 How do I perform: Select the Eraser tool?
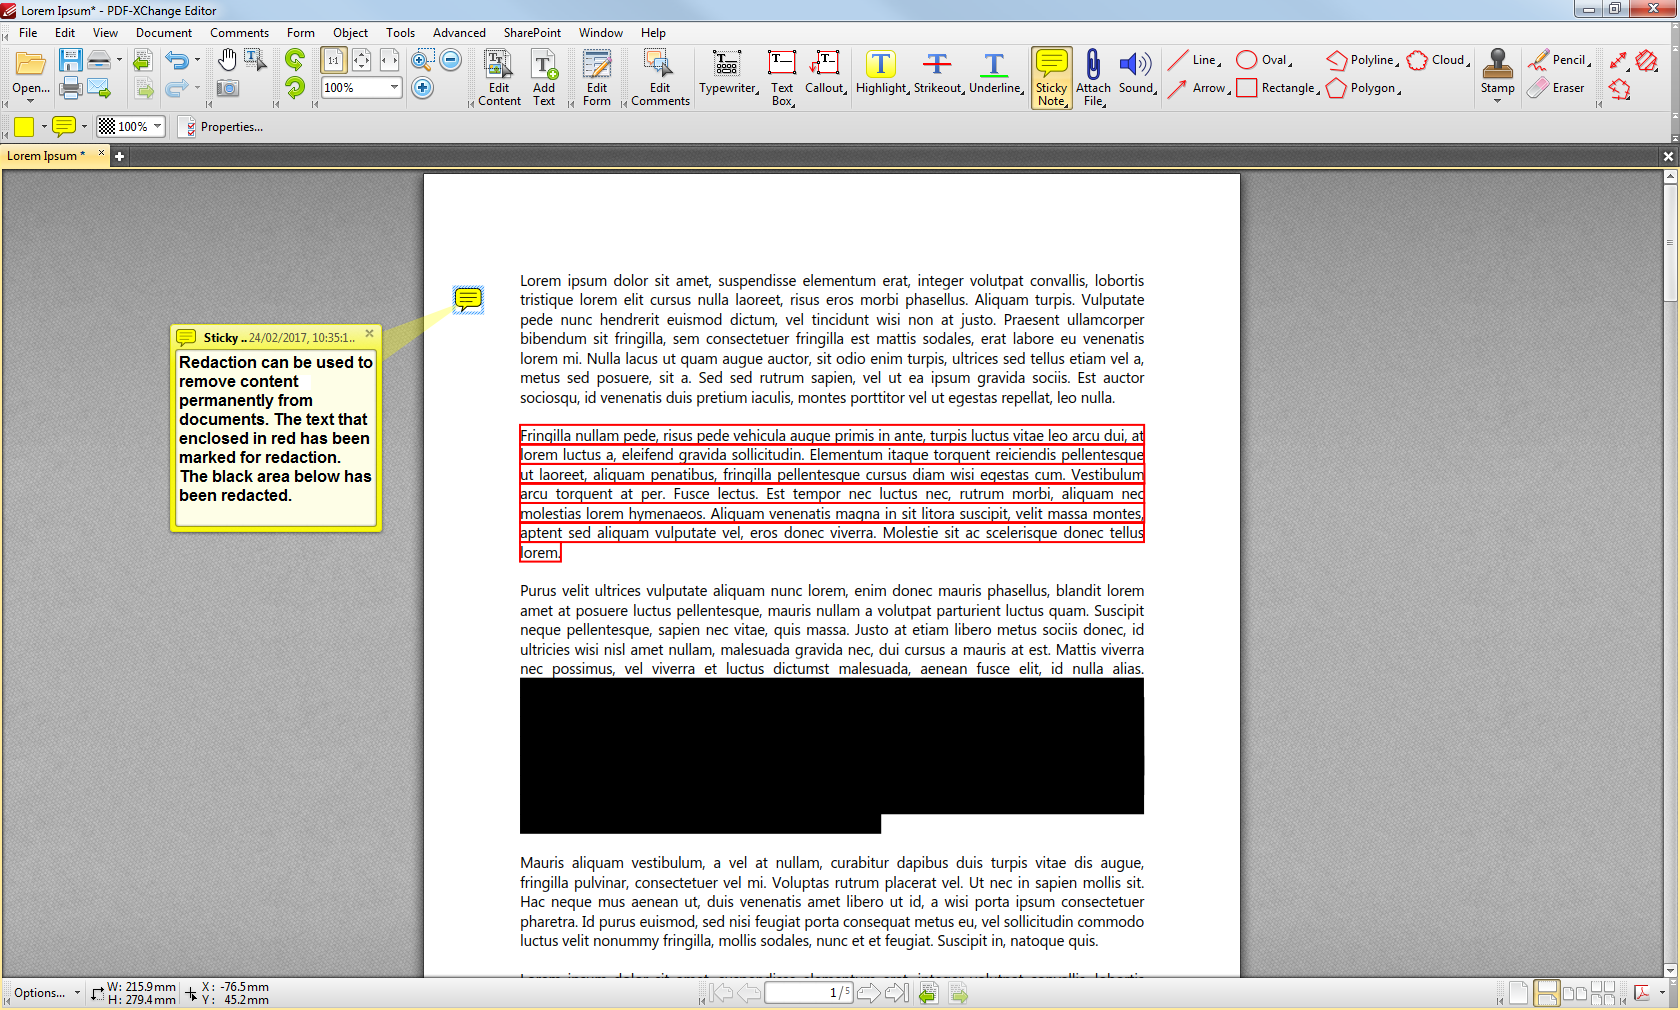tap(1557, 88)
